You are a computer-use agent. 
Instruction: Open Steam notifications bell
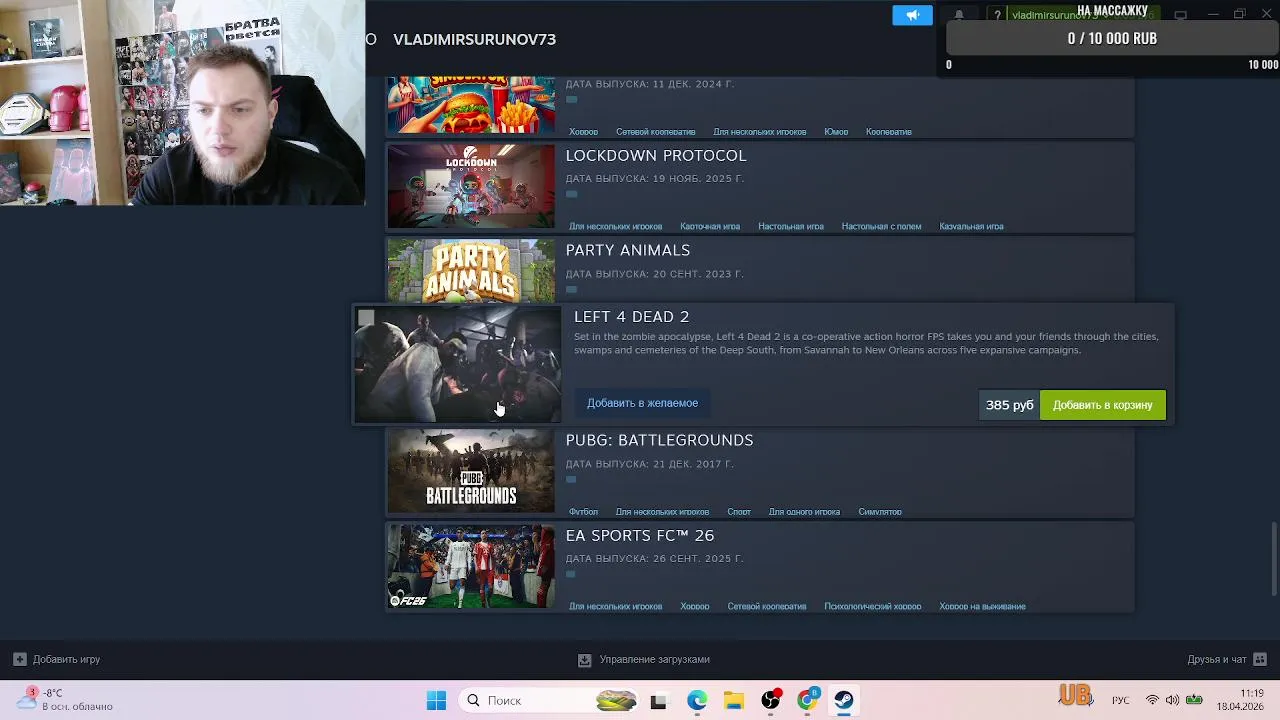[959, 15]
